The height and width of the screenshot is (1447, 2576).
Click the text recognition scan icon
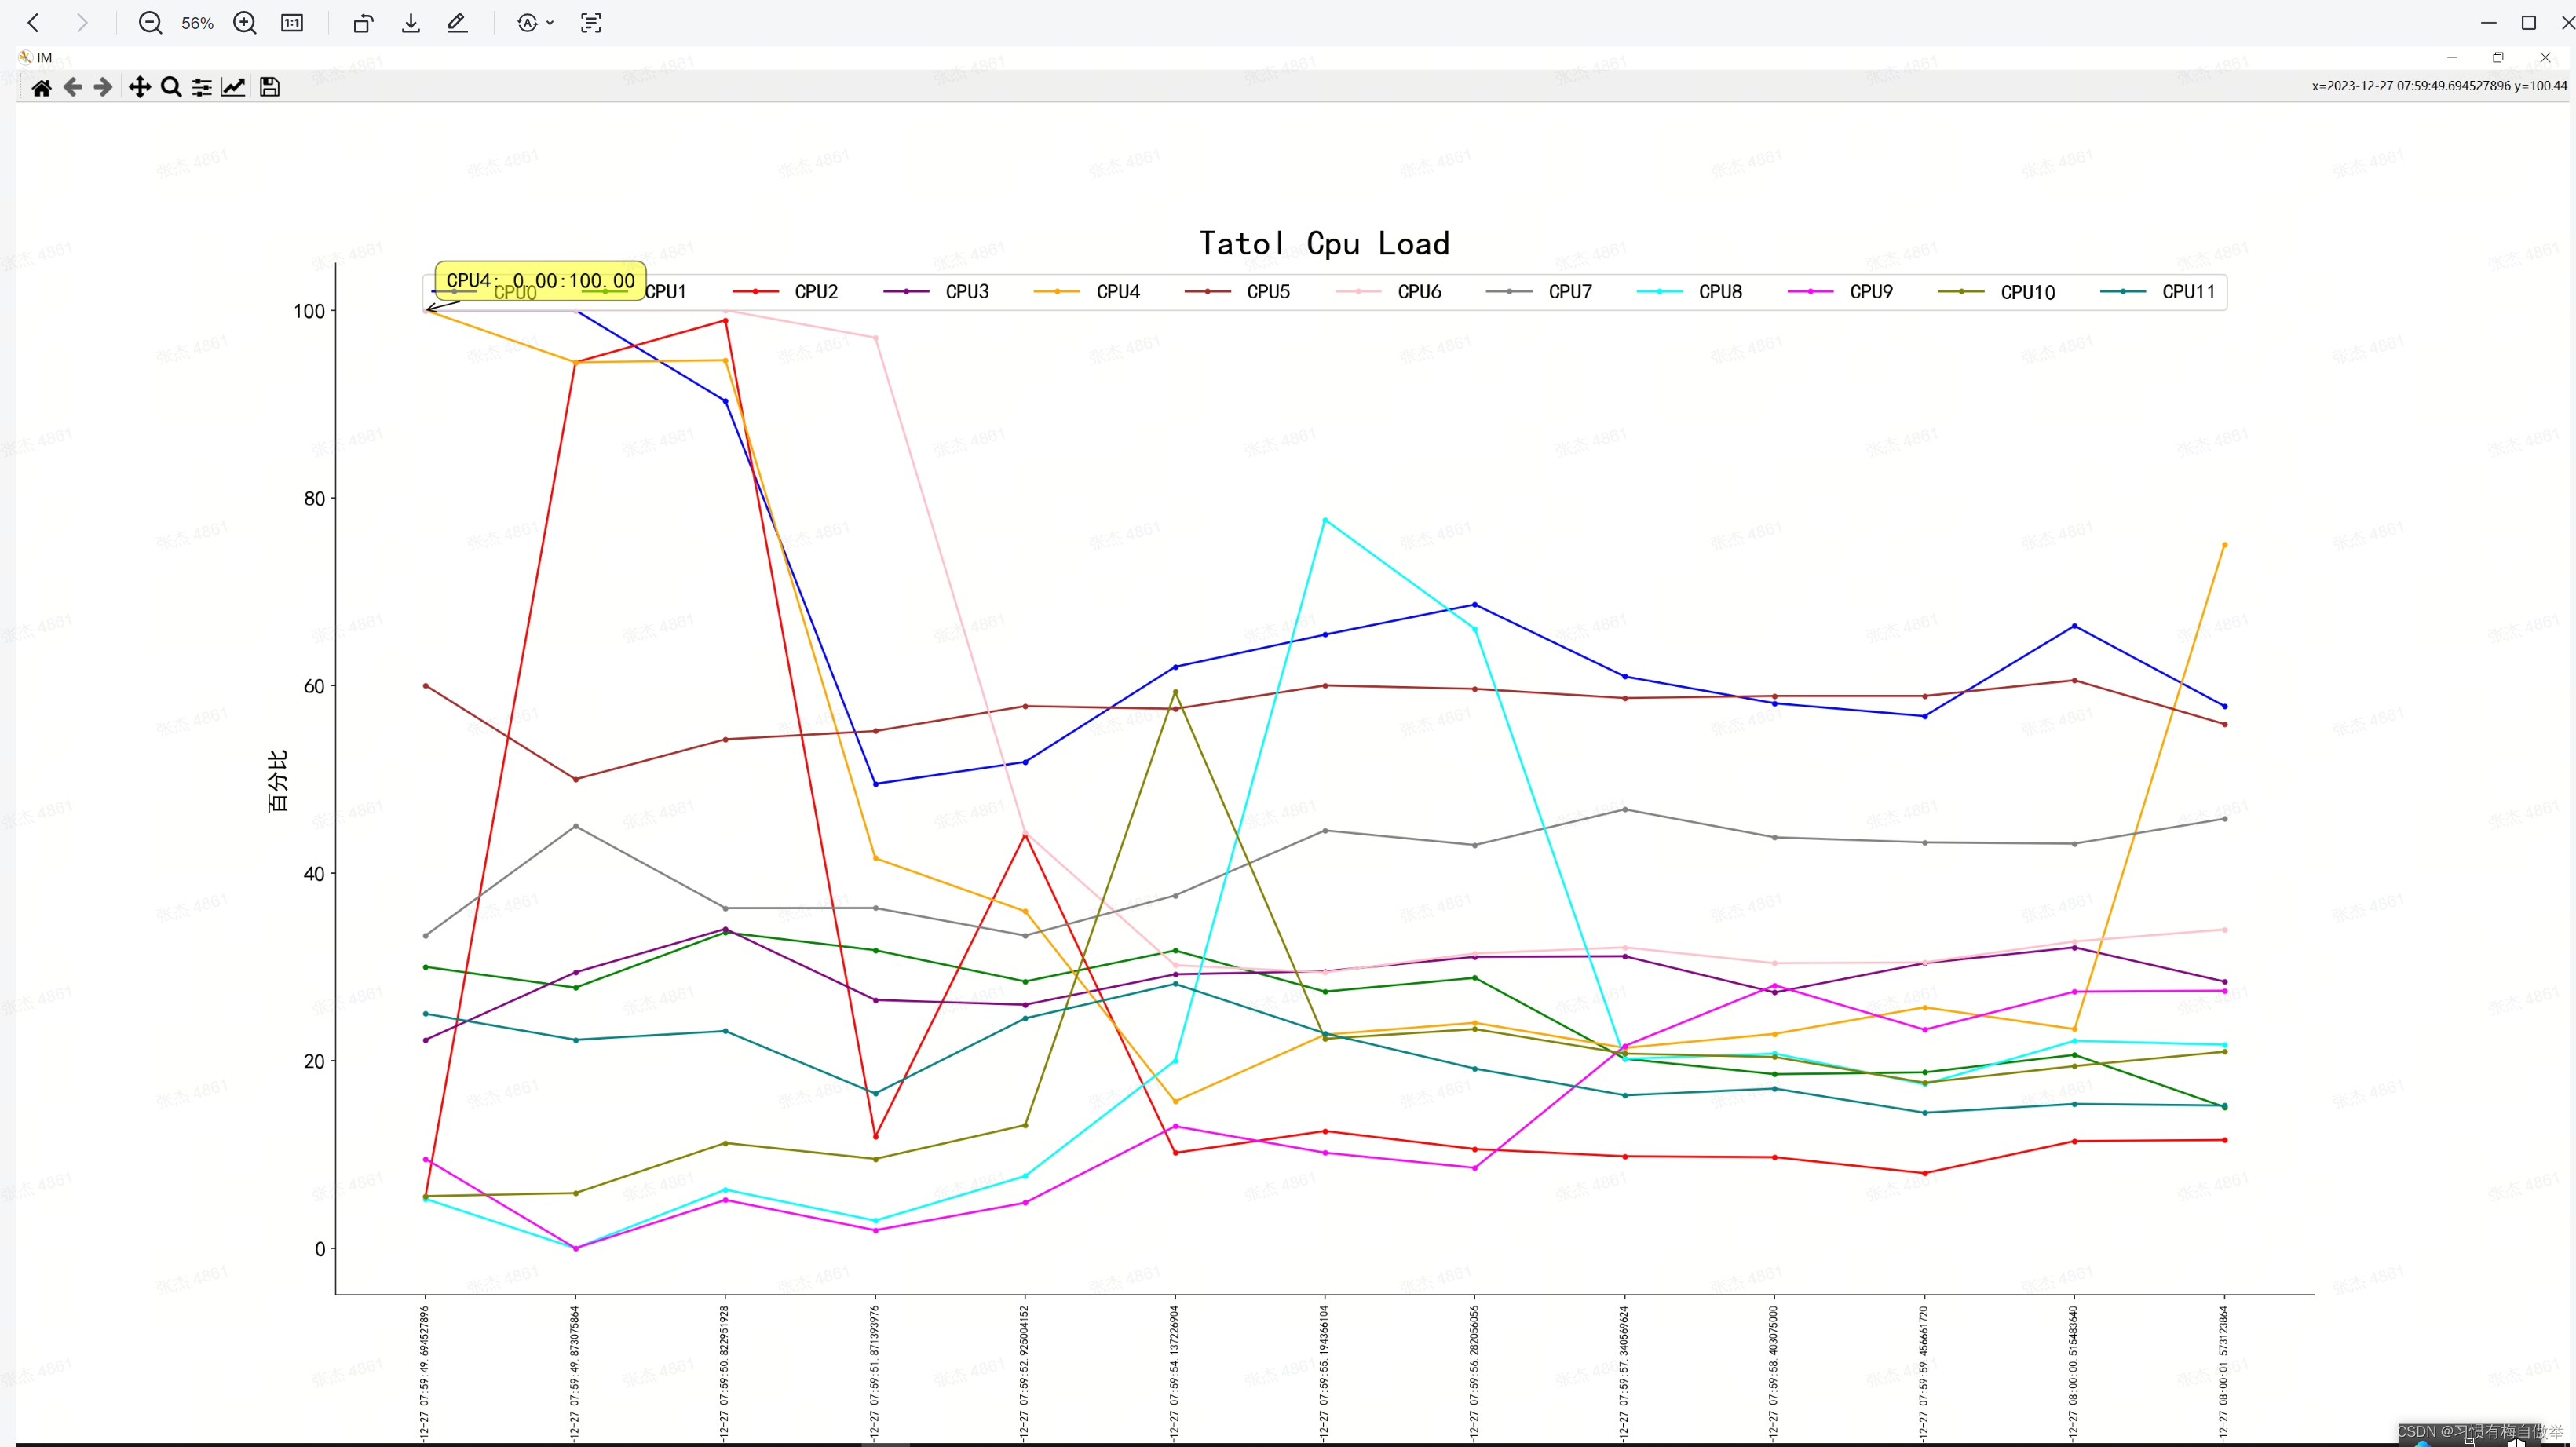(591, 23)
